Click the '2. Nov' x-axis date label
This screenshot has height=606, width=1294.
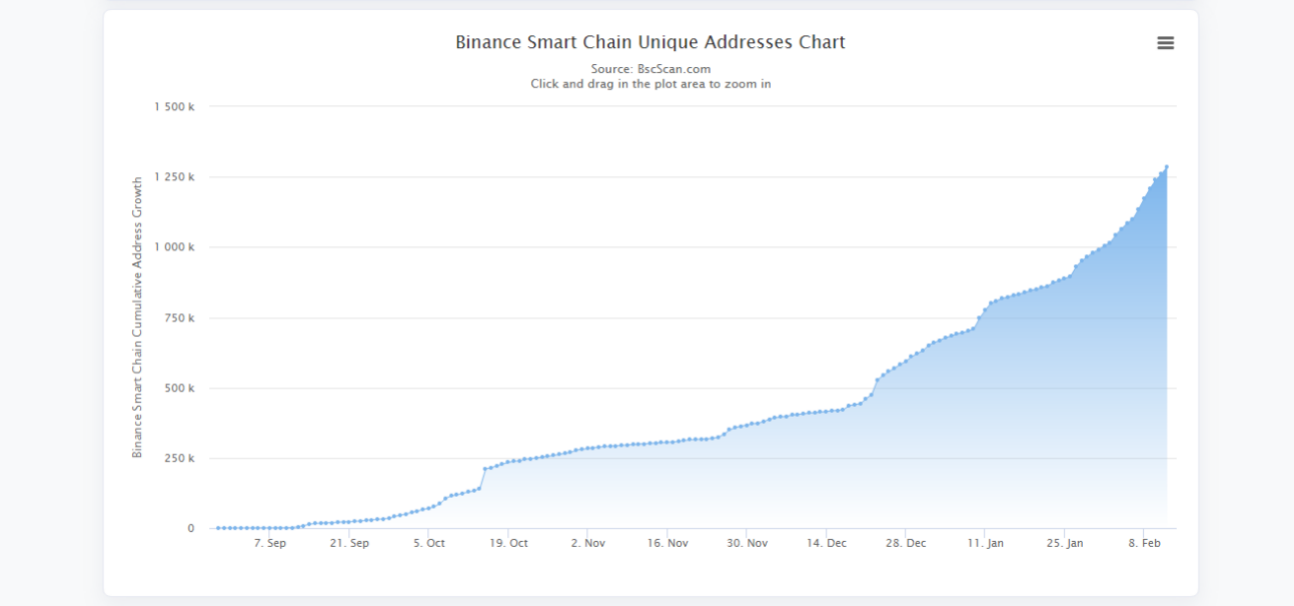(588, 543)
